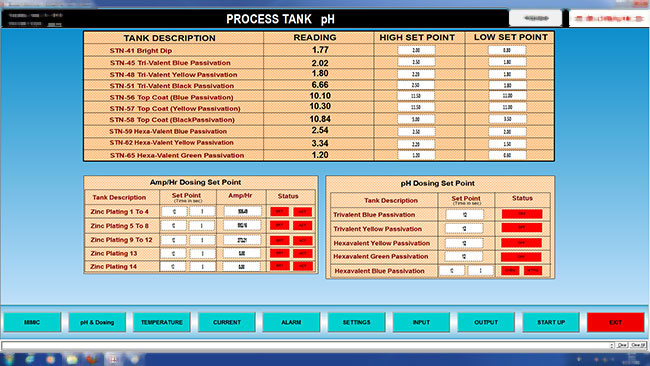Open the OUTPUT screen
The width and height of the screenshot is (650, 366).
(x=486, y=322)
